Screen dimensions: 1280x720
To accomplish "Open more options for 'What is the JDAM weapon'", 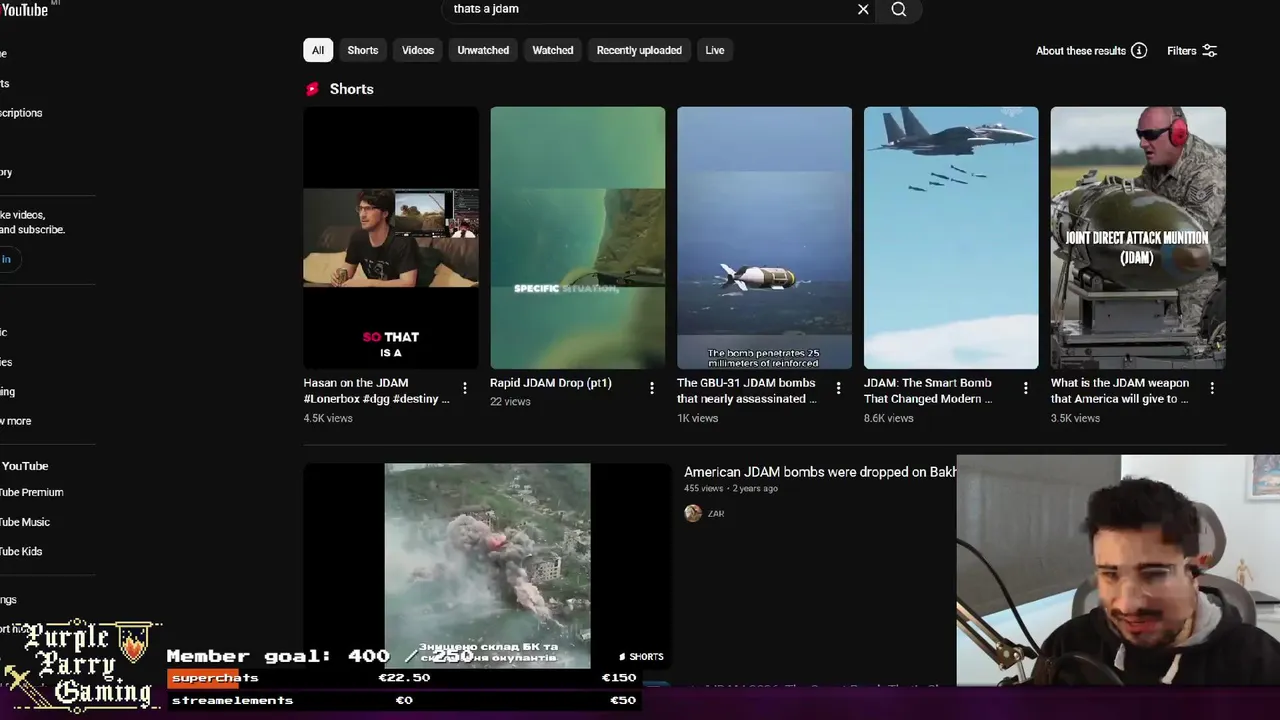I will (x=1212, y=388).
